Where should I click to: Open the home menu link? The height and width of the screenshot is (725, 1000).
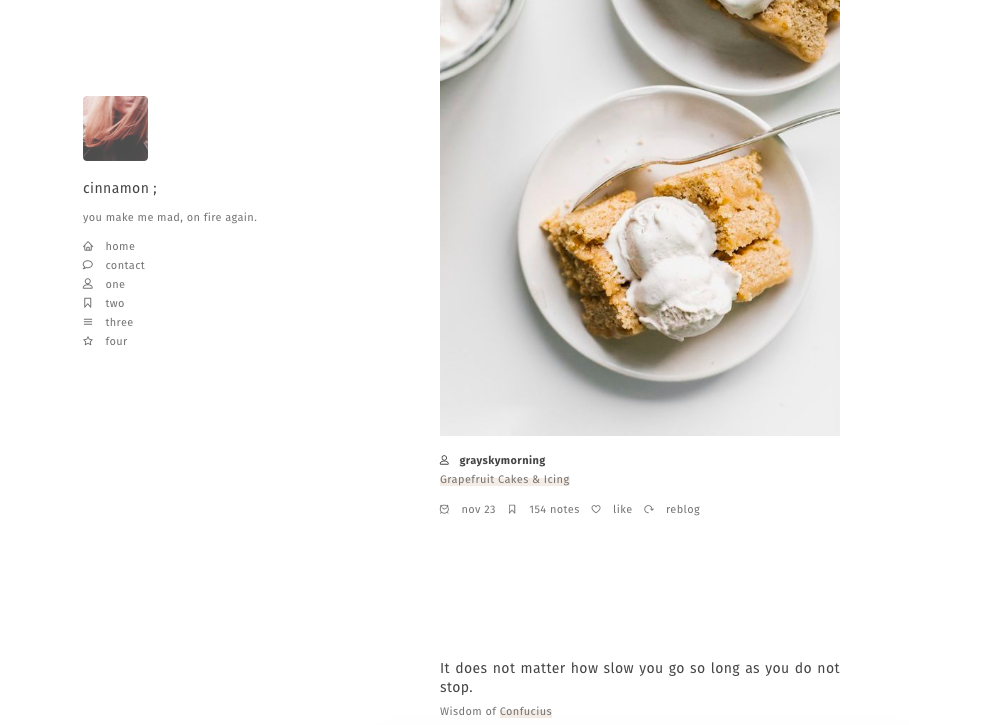120,246
